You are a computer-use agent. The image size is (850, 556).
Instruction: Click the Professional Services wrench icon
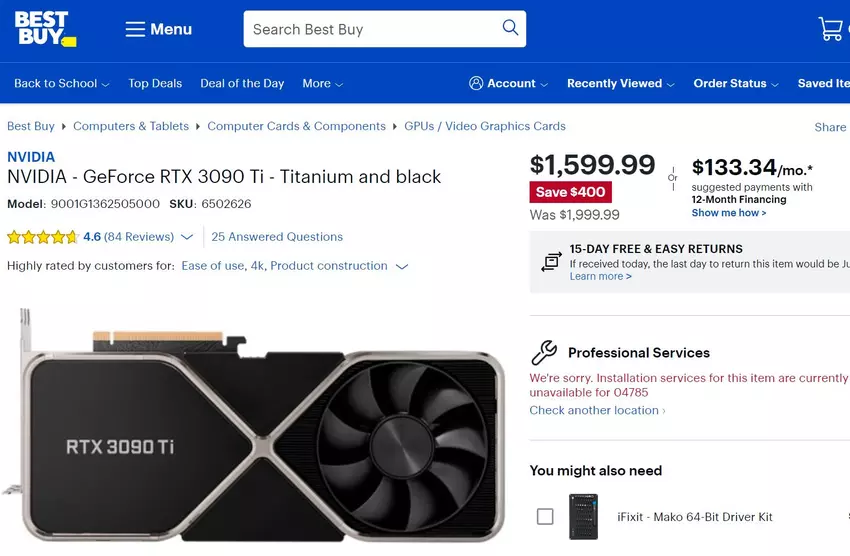(x=544, y=352)
